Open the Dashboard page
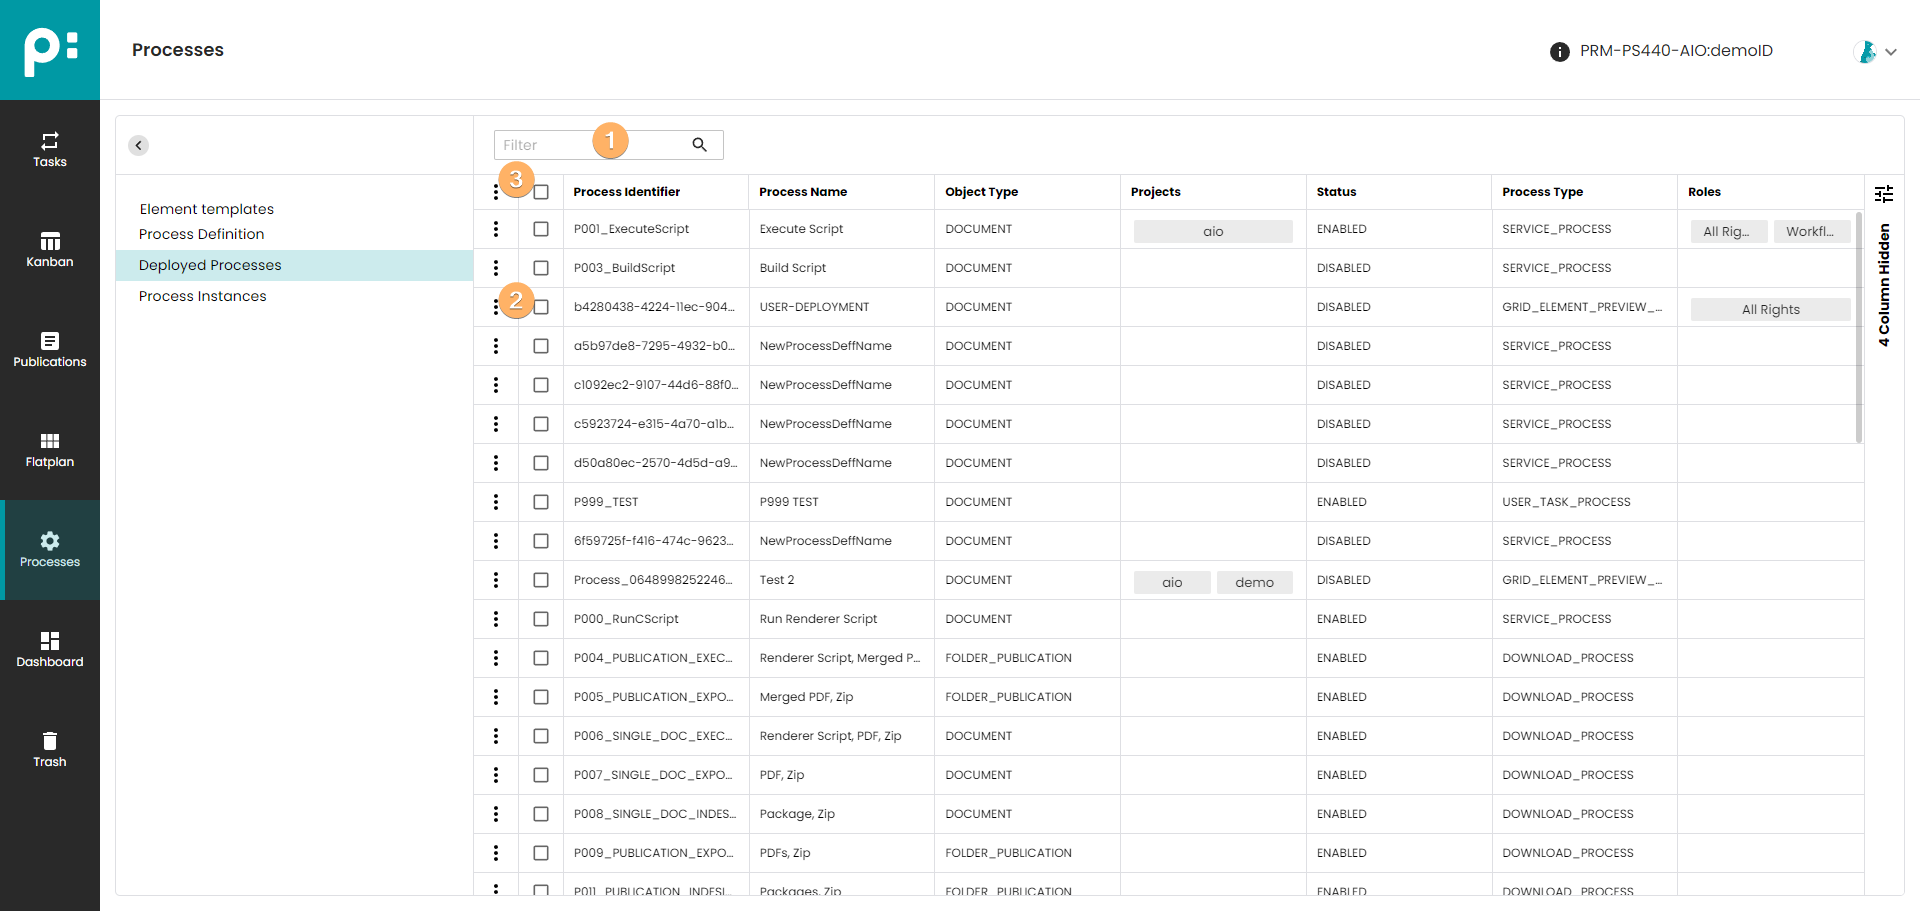 pyautogui.click(x=50, y=649)
